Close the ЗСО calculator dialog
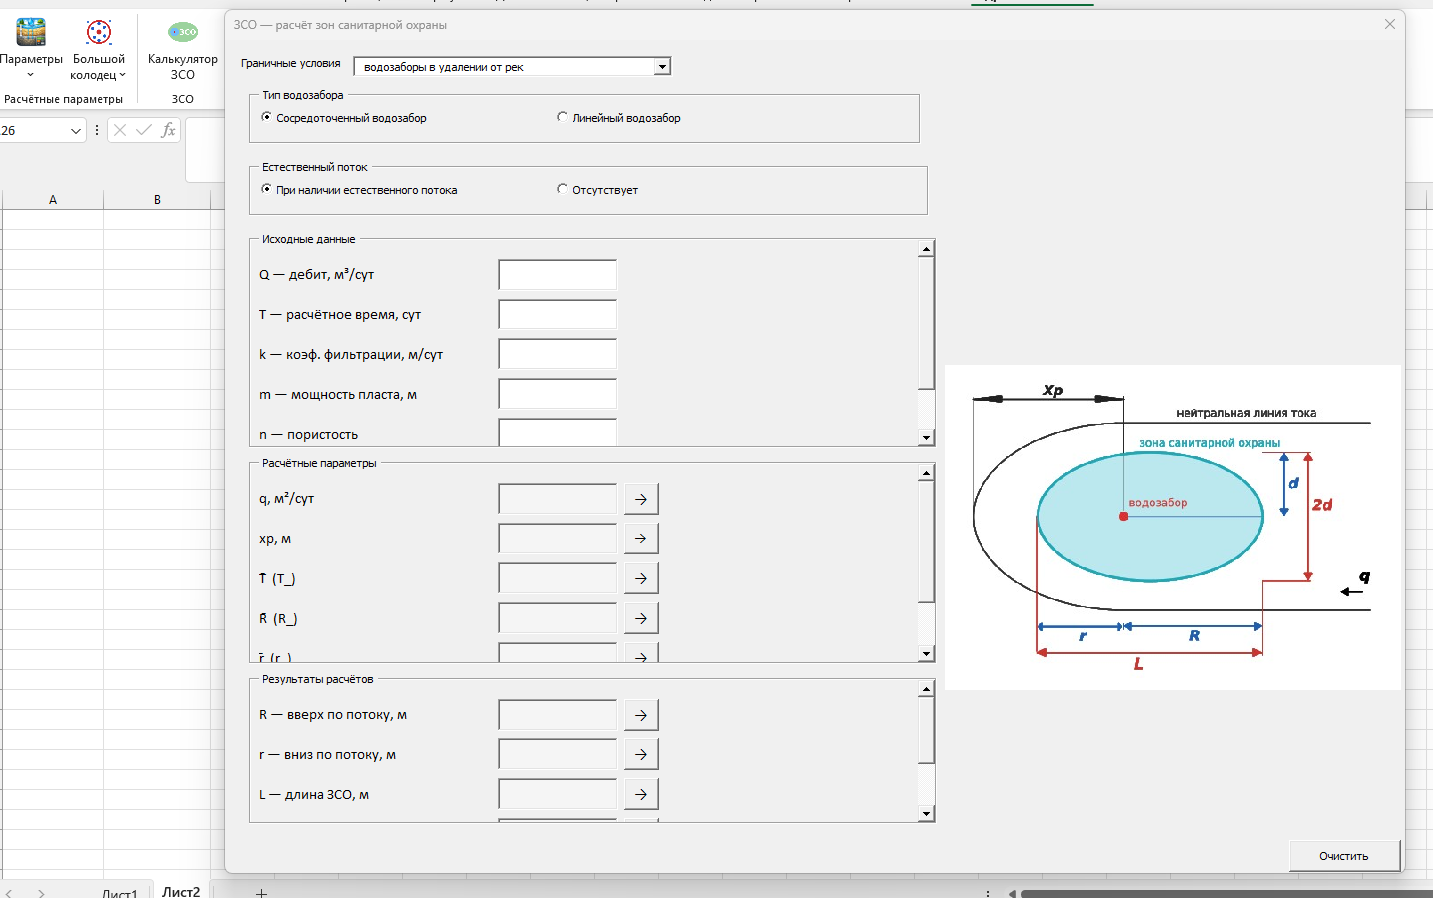The width and height of the screenshot is (1433, 898). tap(1390, 24)
